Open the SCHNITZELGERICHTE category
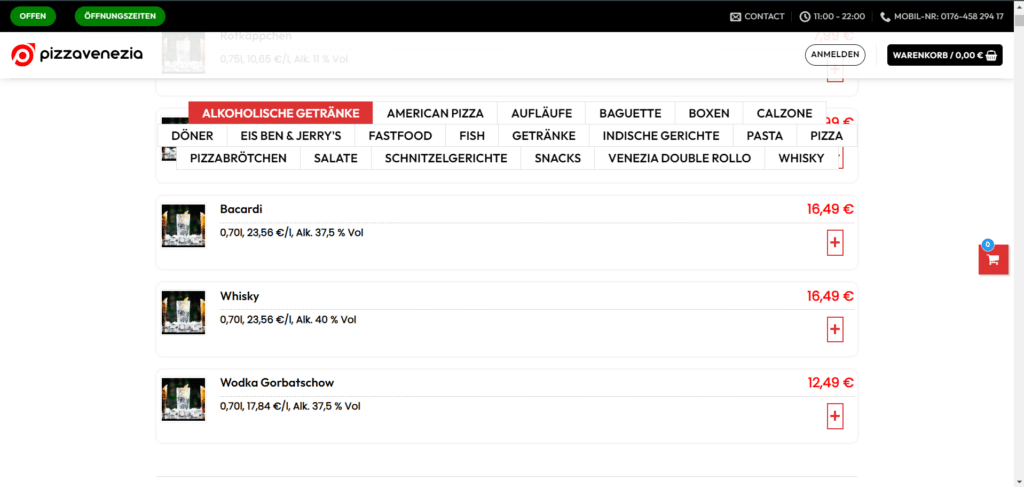 pyautogui.click(x=446, y=158)
